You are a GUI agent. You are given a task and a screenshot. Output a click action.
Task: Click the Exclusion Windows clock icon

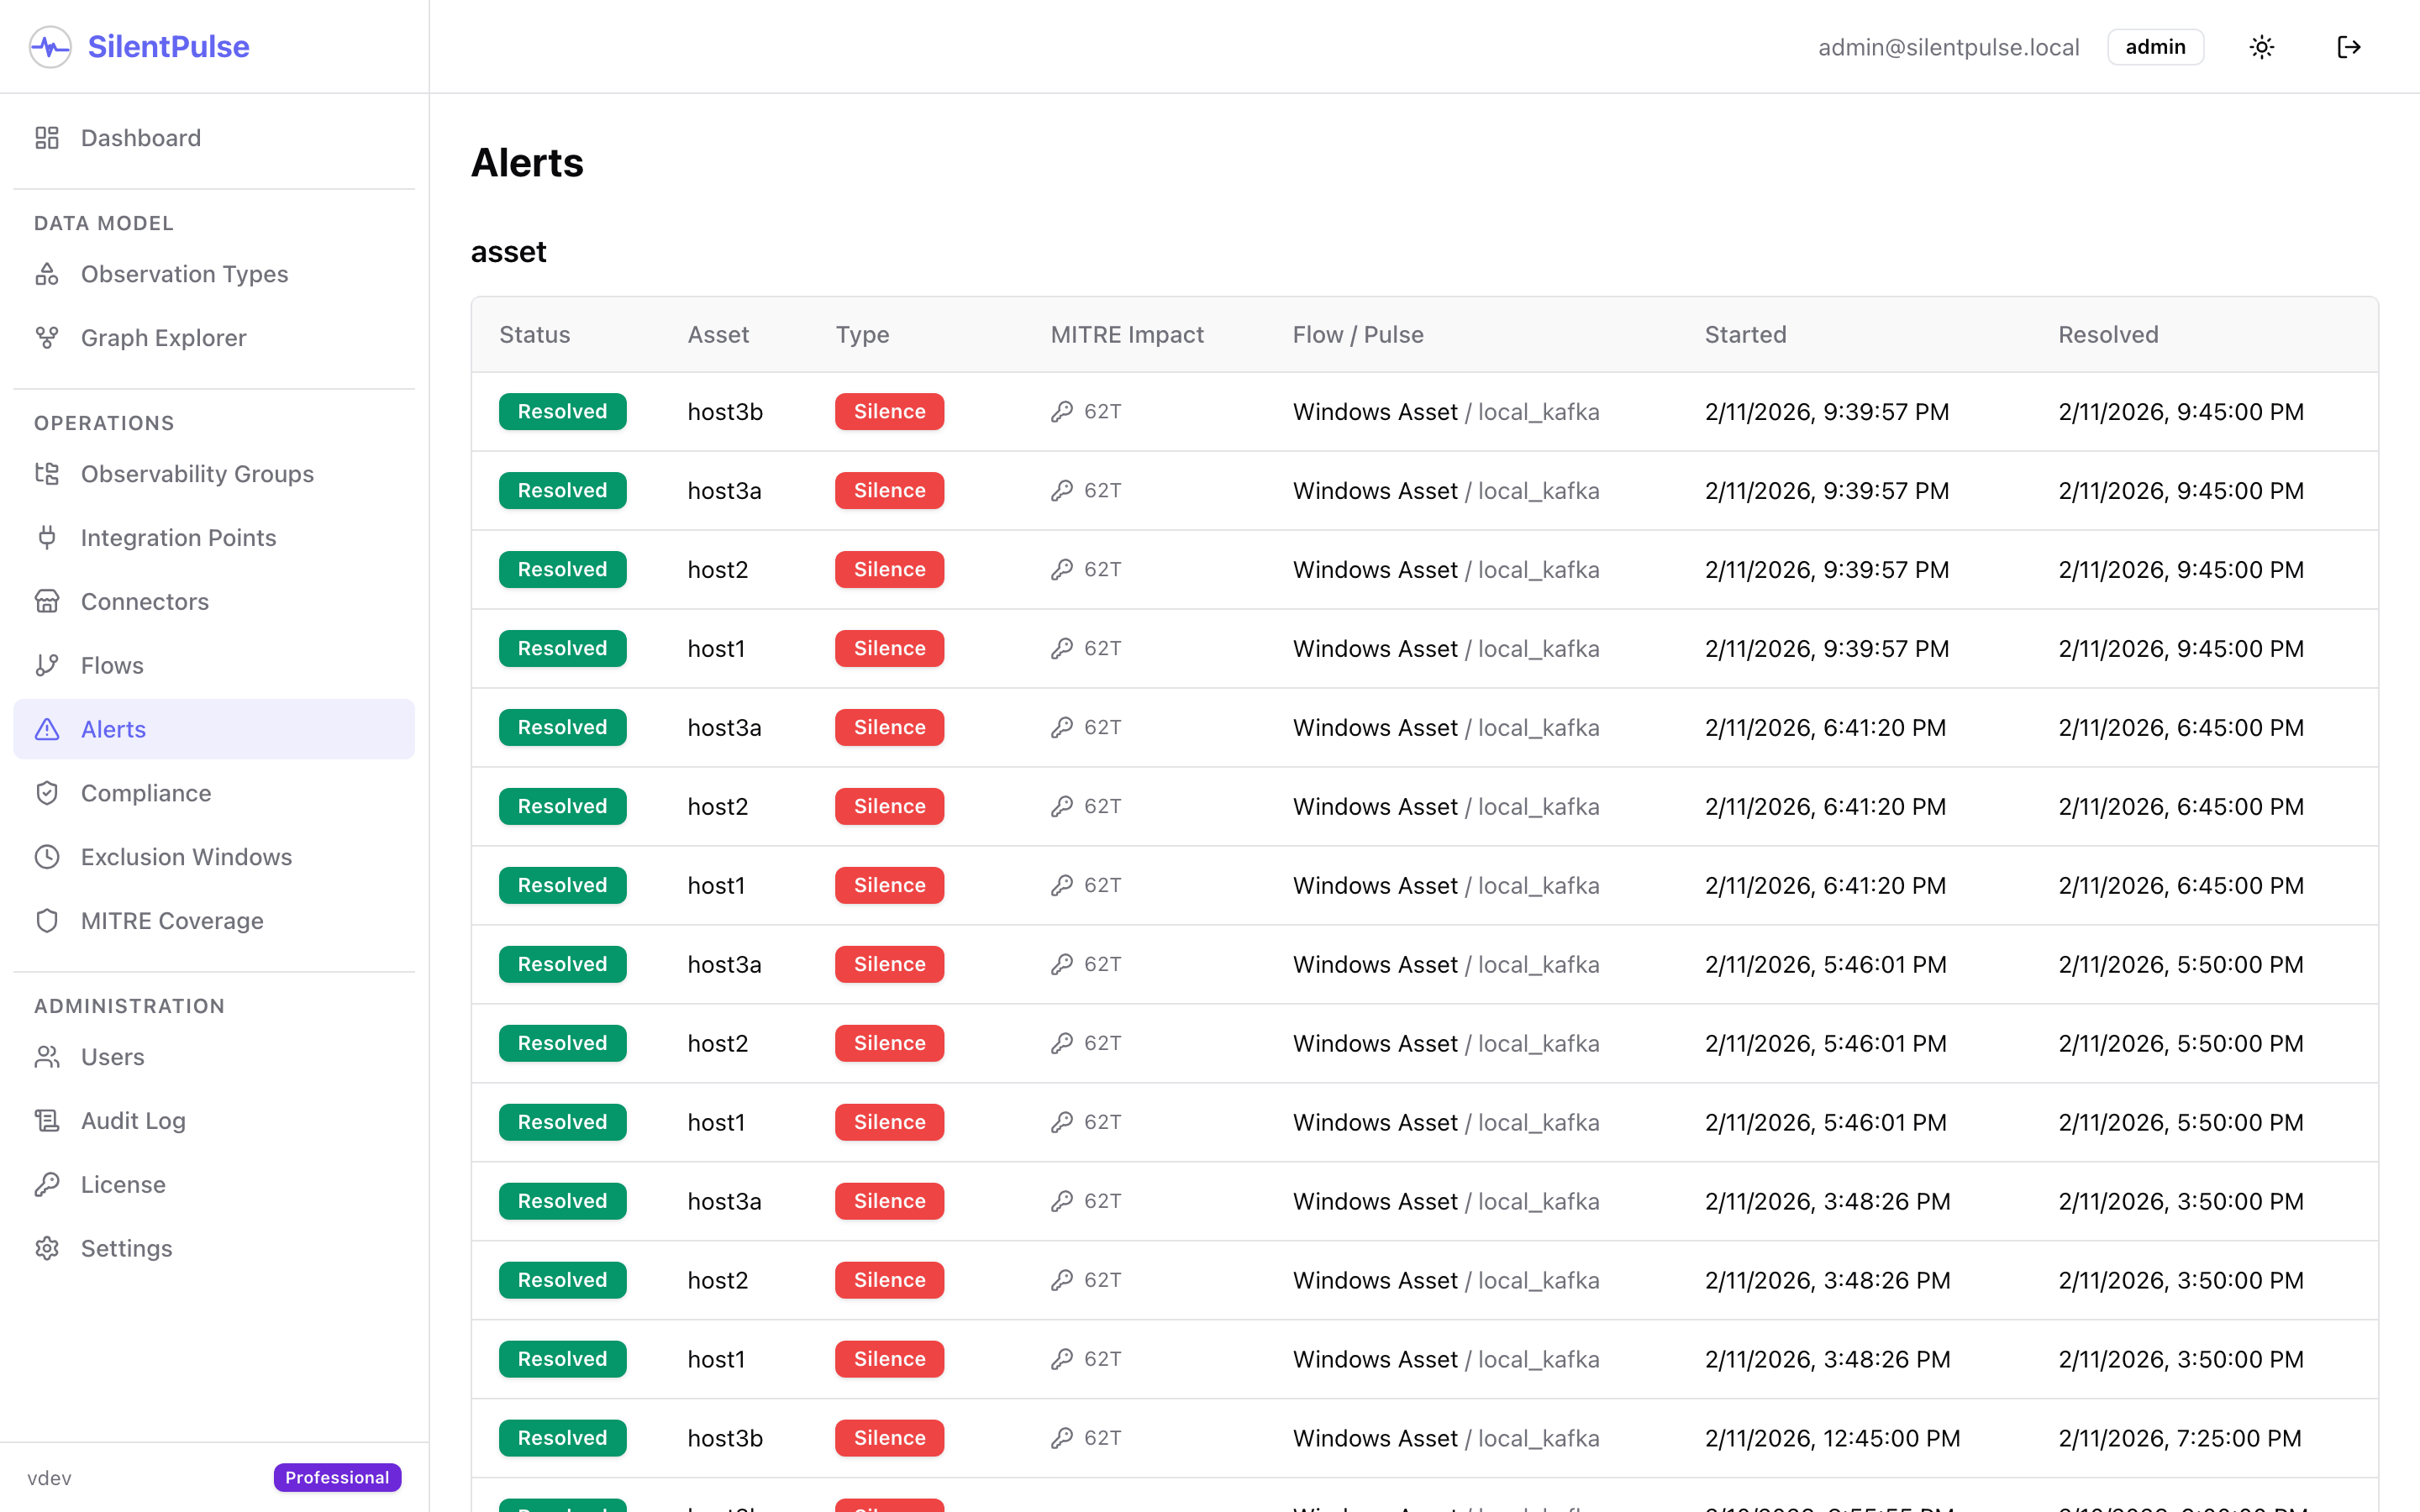47,857
